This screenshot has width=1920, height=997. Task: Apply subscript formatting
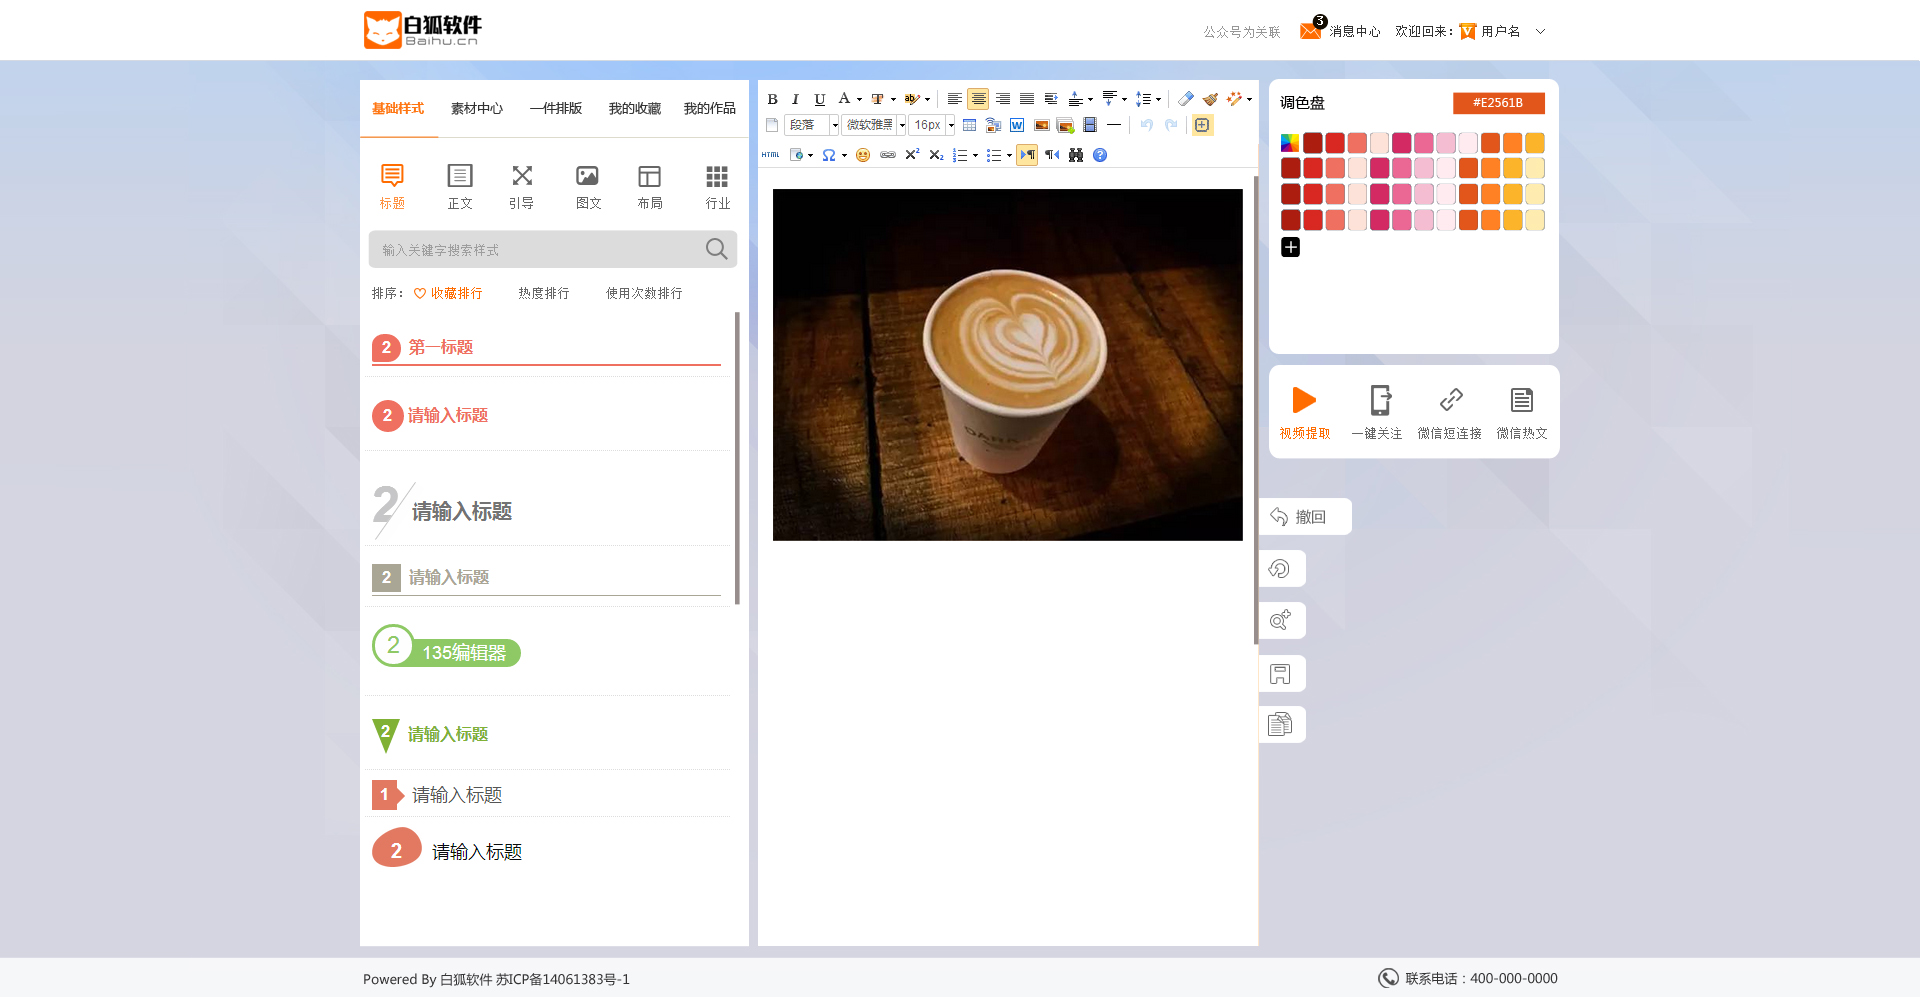tap(936, 155)
